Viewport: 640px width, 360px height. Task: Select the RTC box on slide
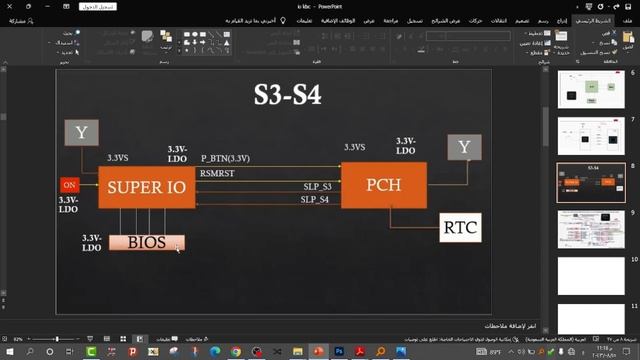460,228
